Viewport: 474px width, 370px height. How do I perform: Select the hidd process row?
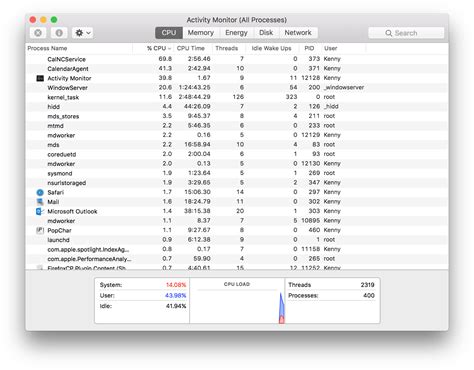pyautogui.click(x=237, y=107)
